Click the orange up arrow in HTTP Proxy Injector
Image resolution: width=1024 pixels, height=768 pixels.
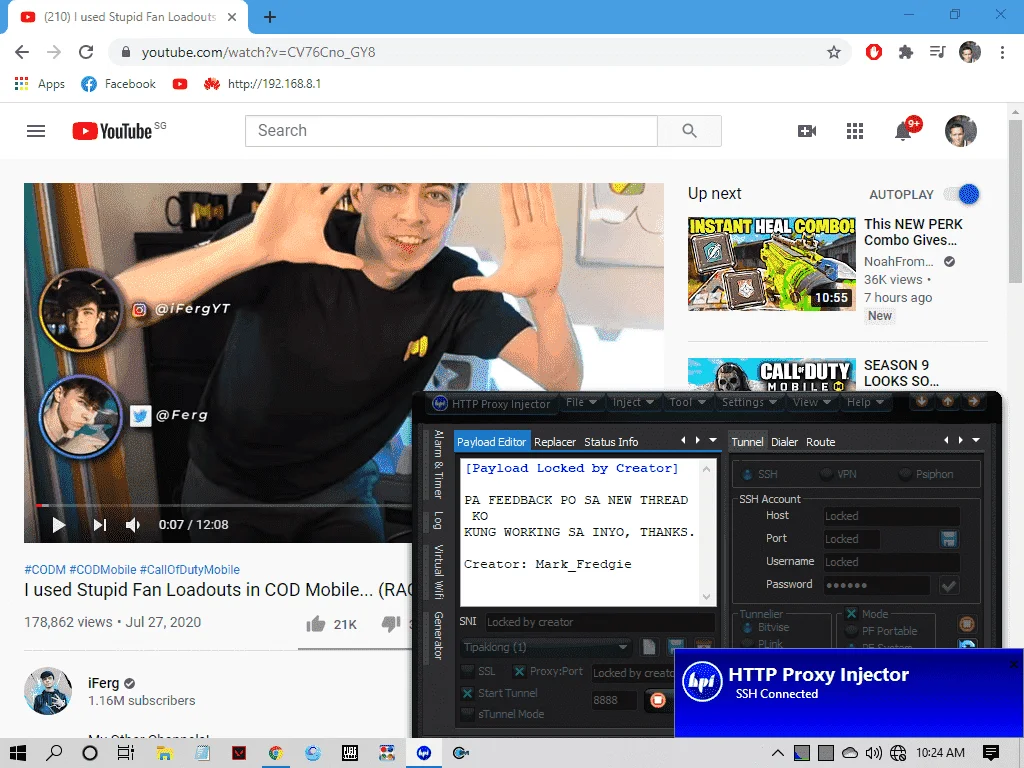point(948,402)
